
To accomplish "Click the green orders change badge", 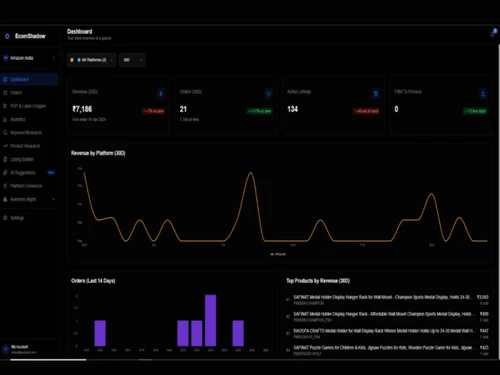I will coord(260,111).
